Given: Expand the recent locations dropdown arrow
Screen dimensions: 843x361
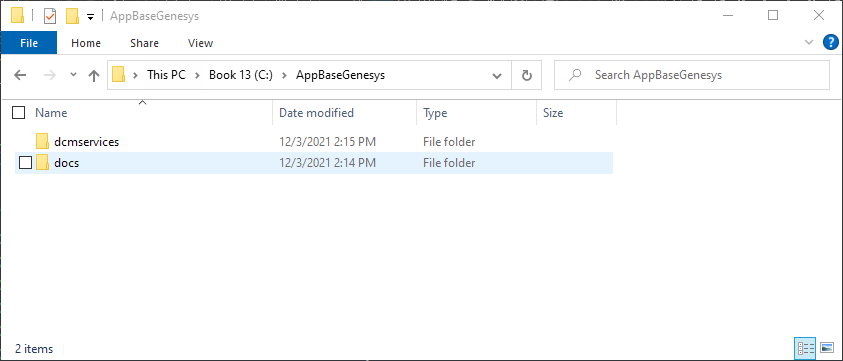Looking at the screenshot, I should click(x=74, y=75).
